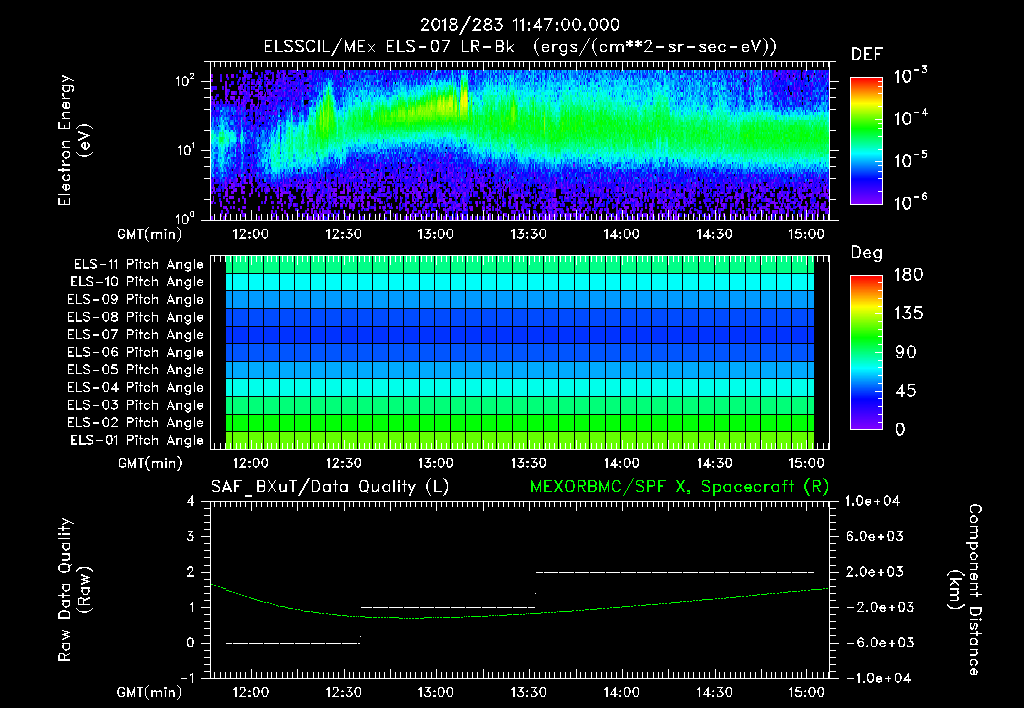The height and width of the screenshot is (708, 1024).
Task: Click the "-1" tick on Raw Data Quality axis
Action: pos(187,678)
